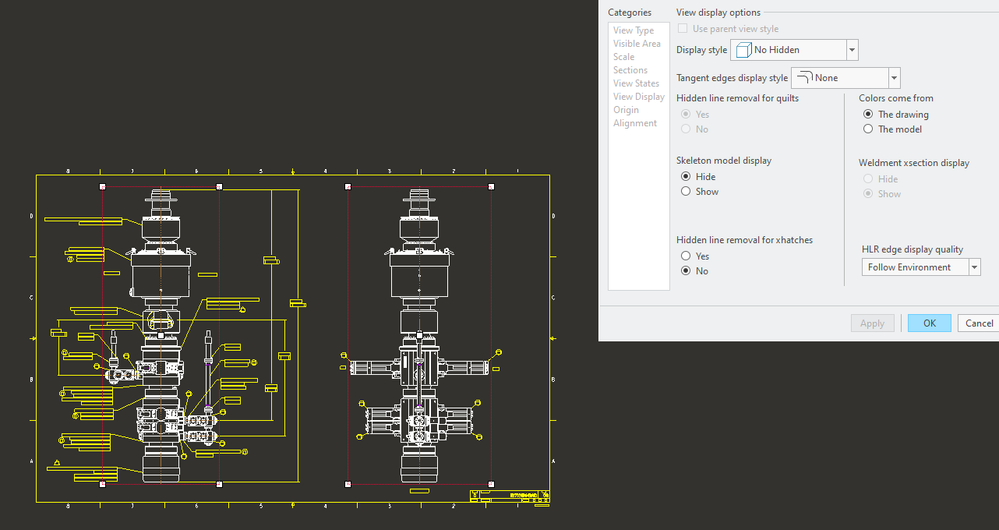
Task: Click the tangent edges None icon
Action: click(x=805, y=78)
